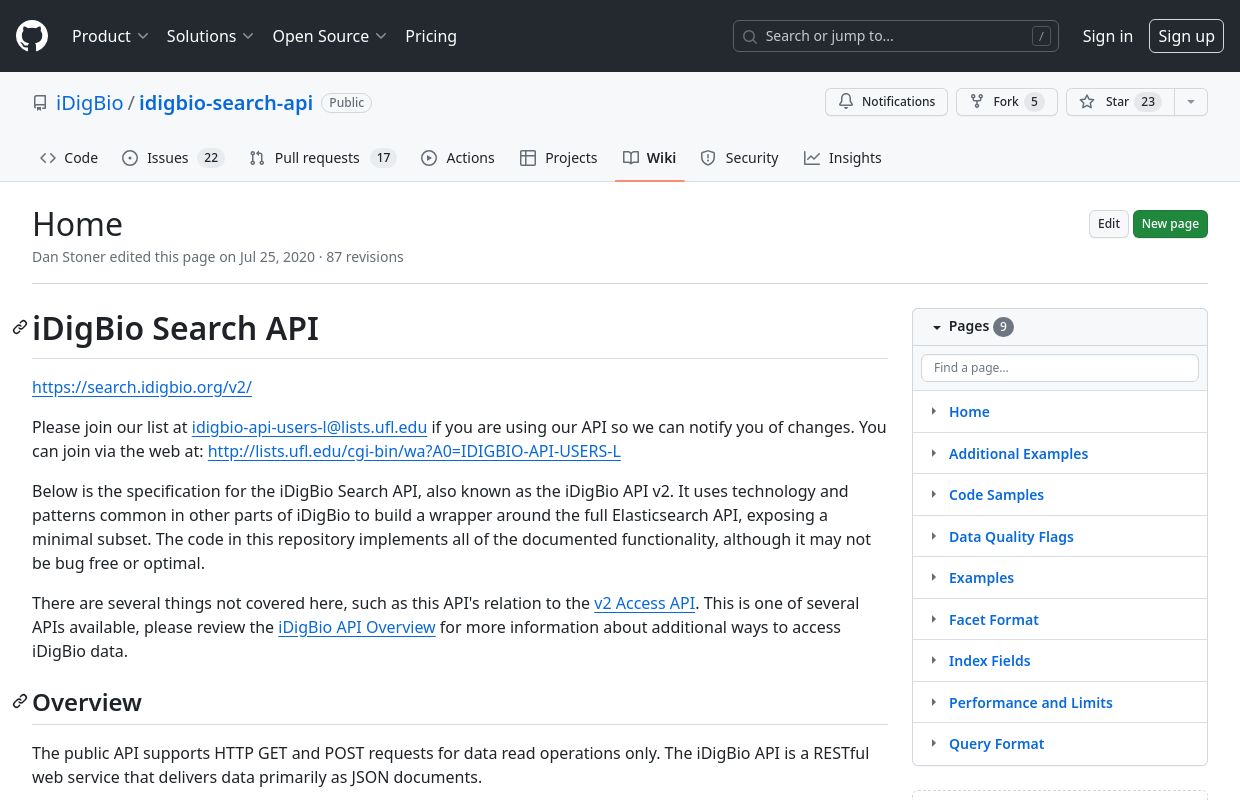Viewport: 1240px width, 800px height.
Task: Open the lists.ufl.edu web join link
Action: pyautogui.click(x=414, y=451)
